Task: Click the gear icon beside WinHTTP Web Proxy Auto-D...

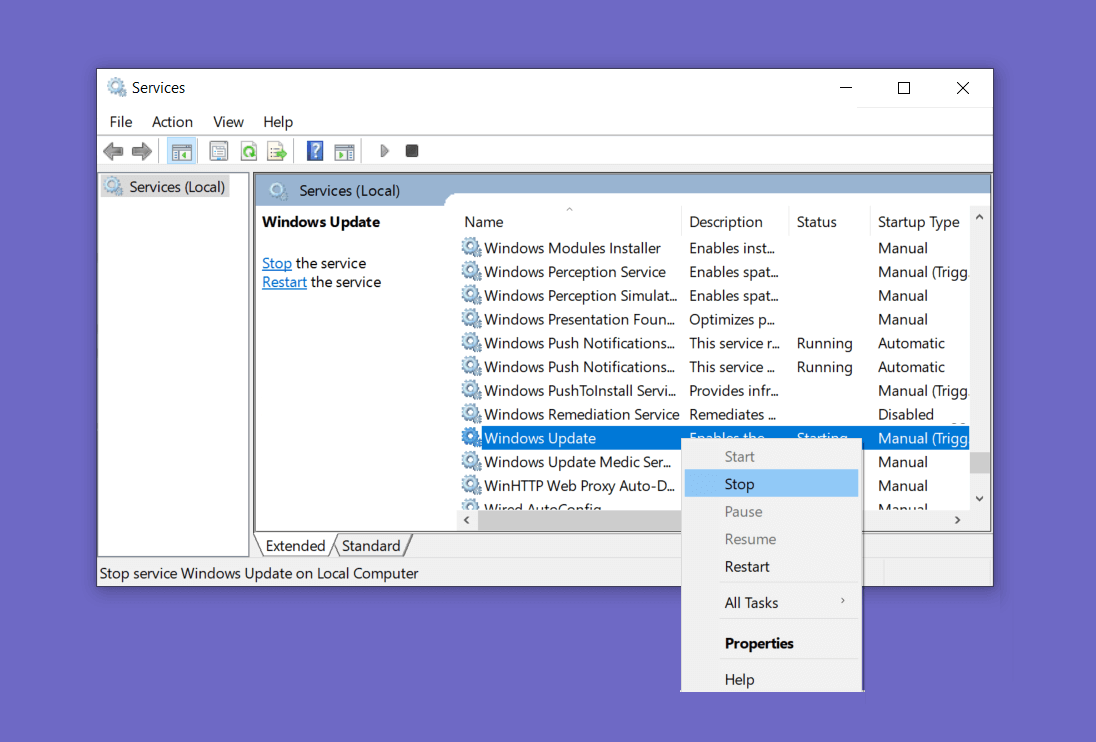Action: point(472,485)
